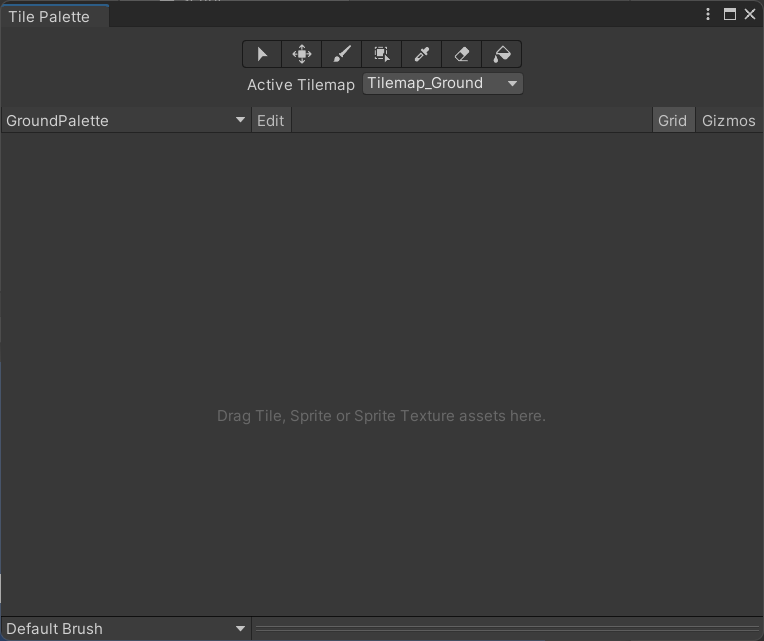Select the Select tool arrow icon
The width and height of the screenshot is (764, 641).
262,54
